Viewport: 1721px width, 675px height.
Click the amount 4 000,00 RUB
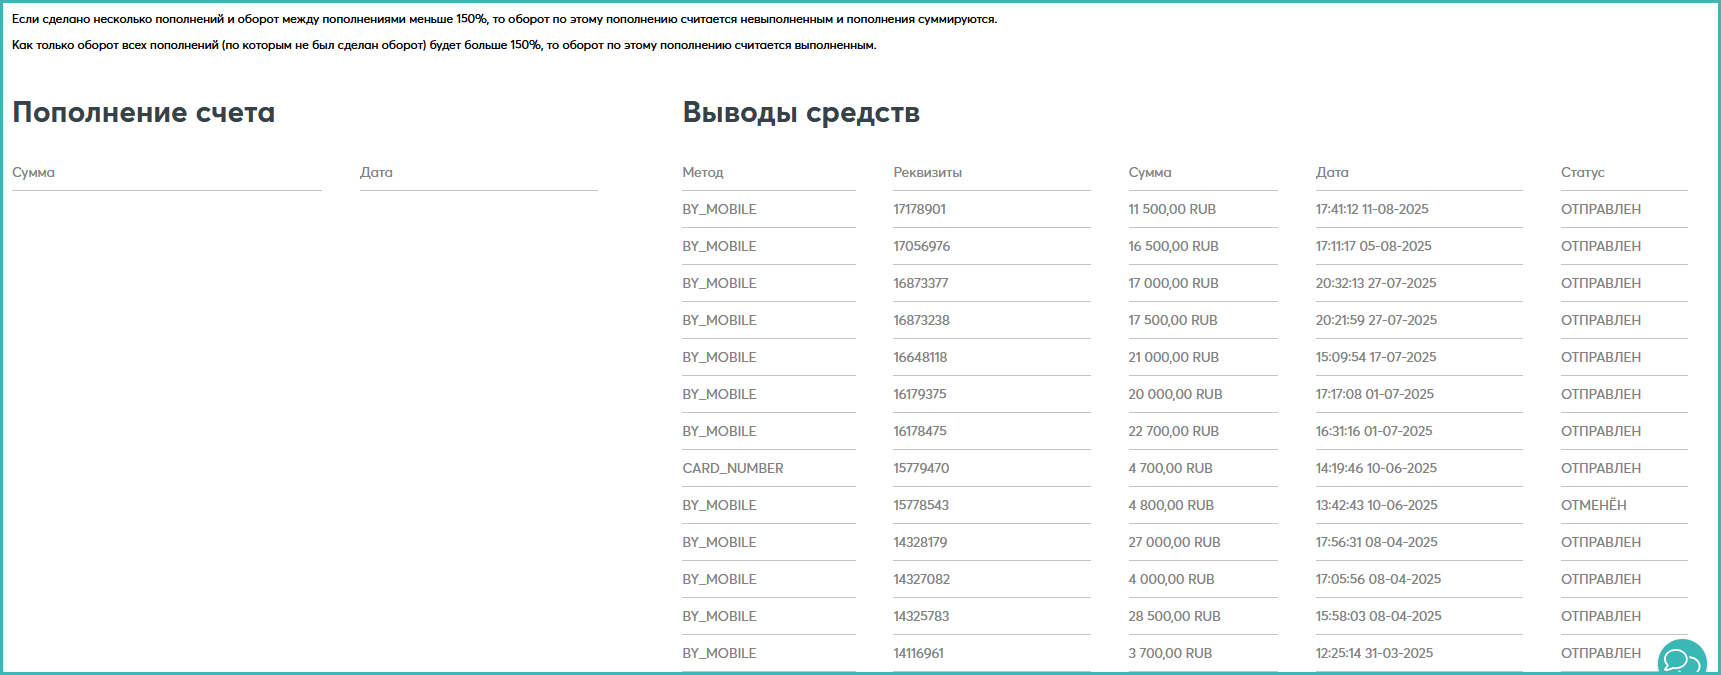(1171, 579)
